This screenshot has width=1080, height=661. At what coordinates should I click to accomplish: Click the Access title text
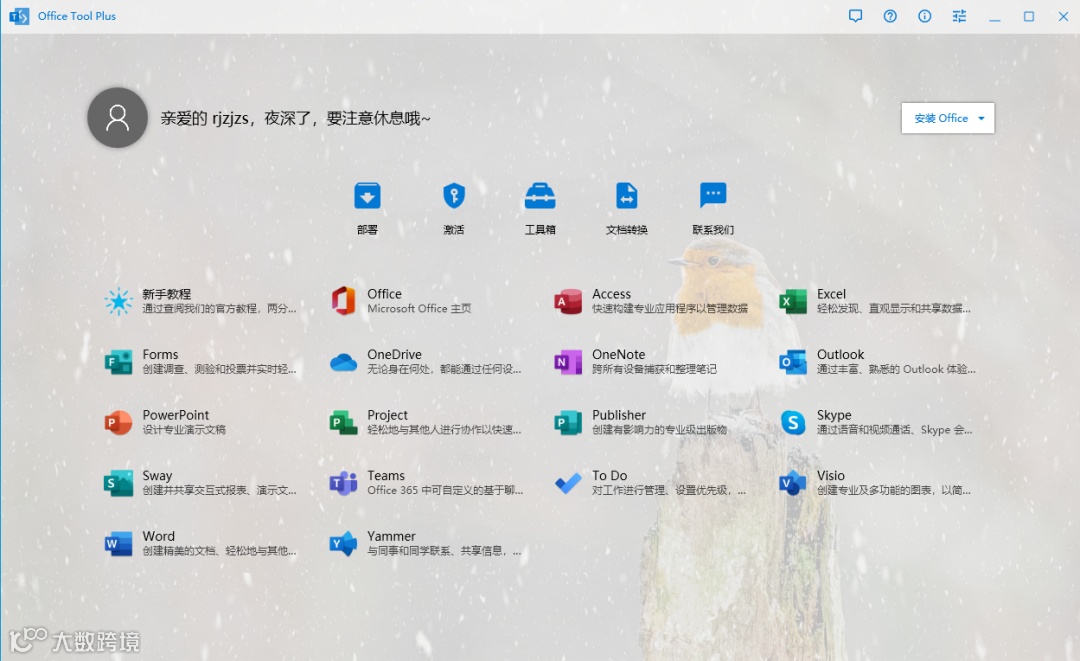click(x=612, y=294)
